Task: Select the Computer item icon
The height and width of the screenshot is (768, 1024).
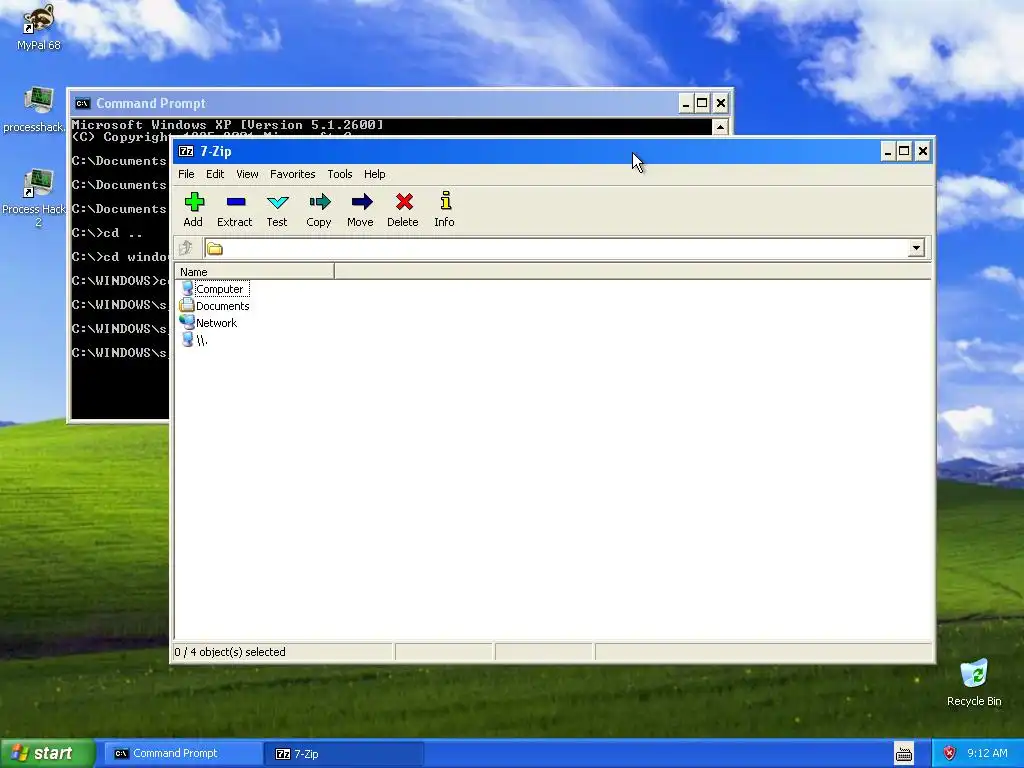Action: (187, 288)
